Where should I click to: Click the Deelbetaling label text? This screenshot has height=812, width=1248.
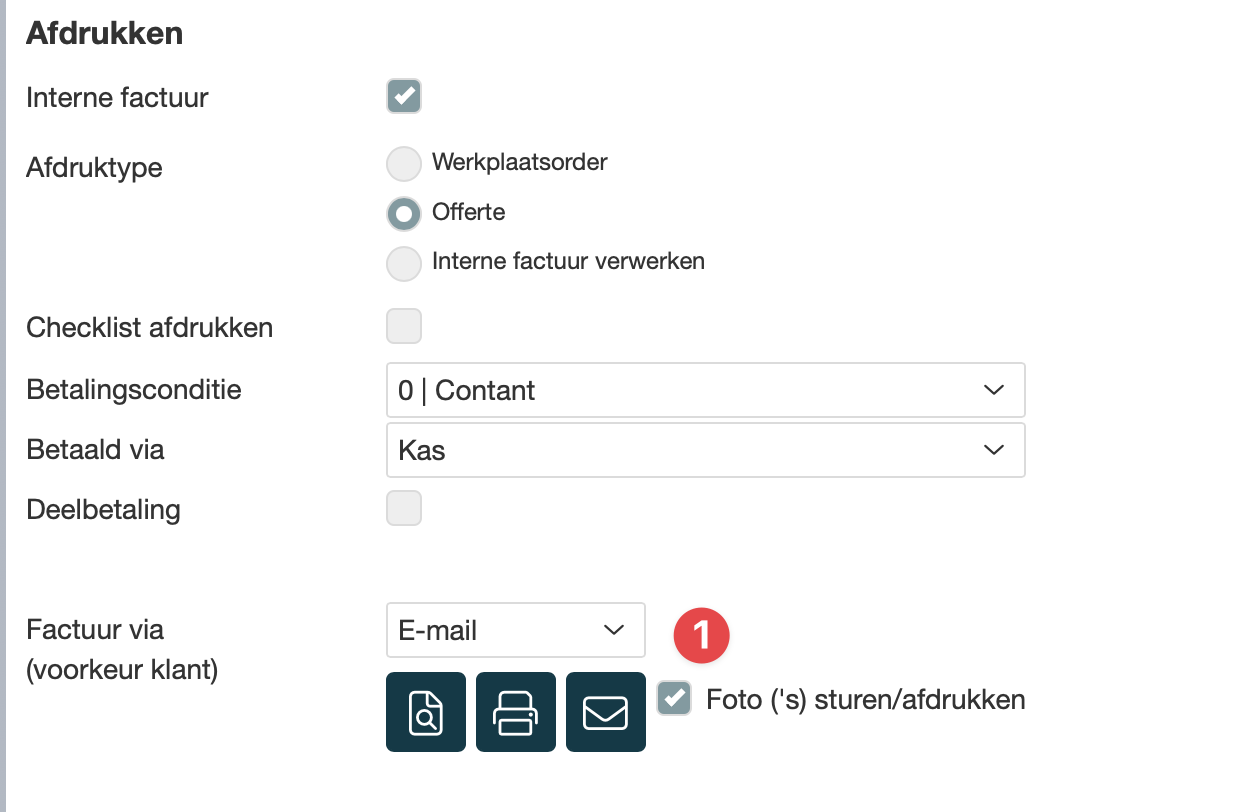click(x=103, y=509)
